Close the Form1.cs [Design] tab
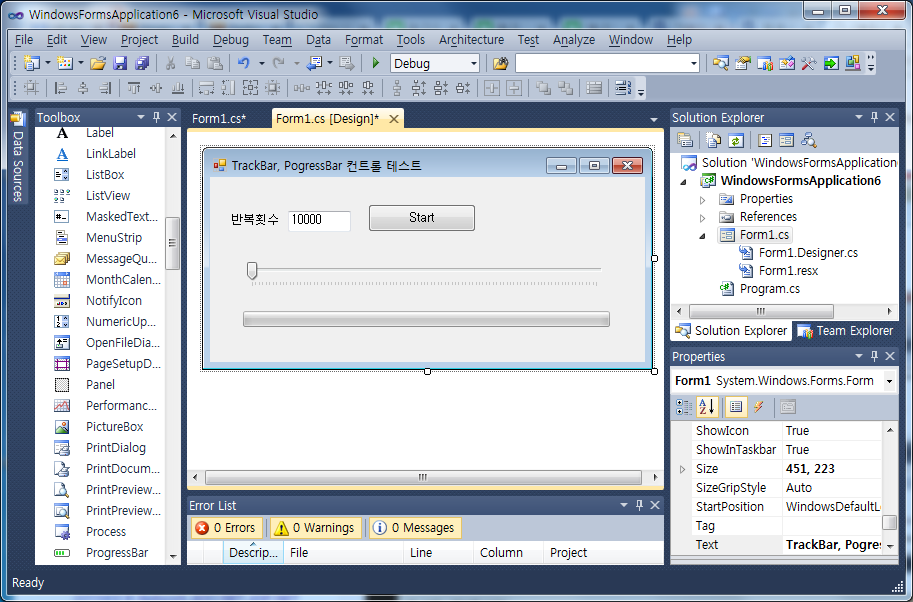913x602 pixels. click(394, 119)
